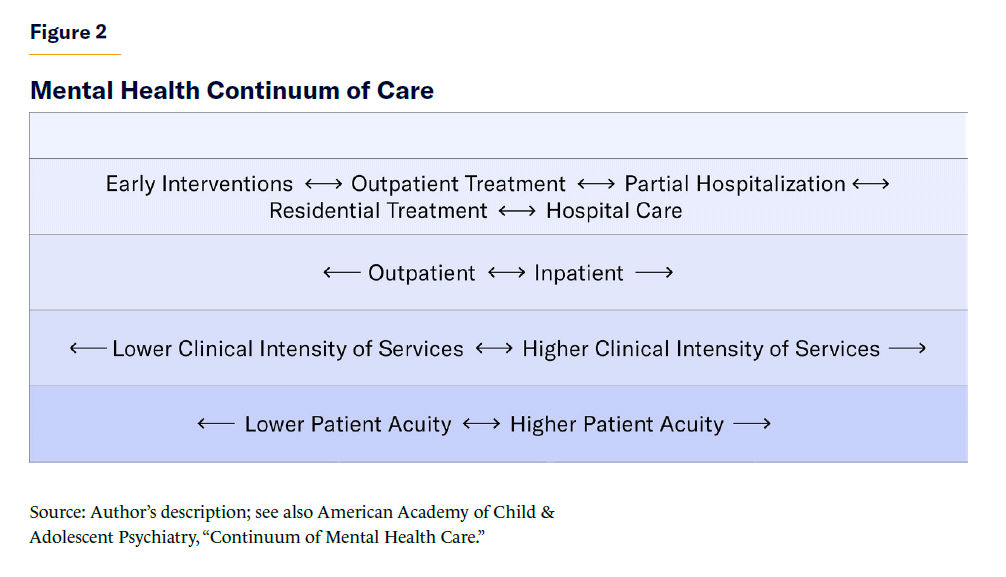Click the Residential Treatment text
Screen dimensions: 1006x577
378,211
